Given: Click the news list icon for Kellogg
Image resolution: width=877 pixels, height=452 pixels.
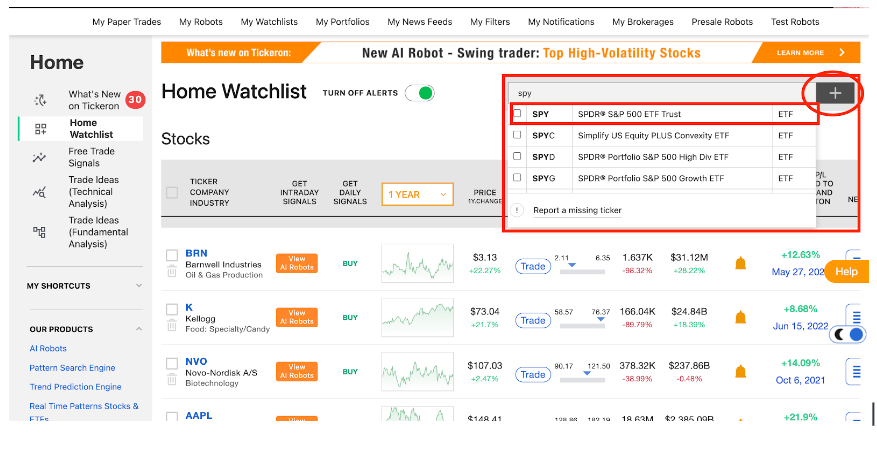Looking at the screenshot, I should click(x=856, y=318).
